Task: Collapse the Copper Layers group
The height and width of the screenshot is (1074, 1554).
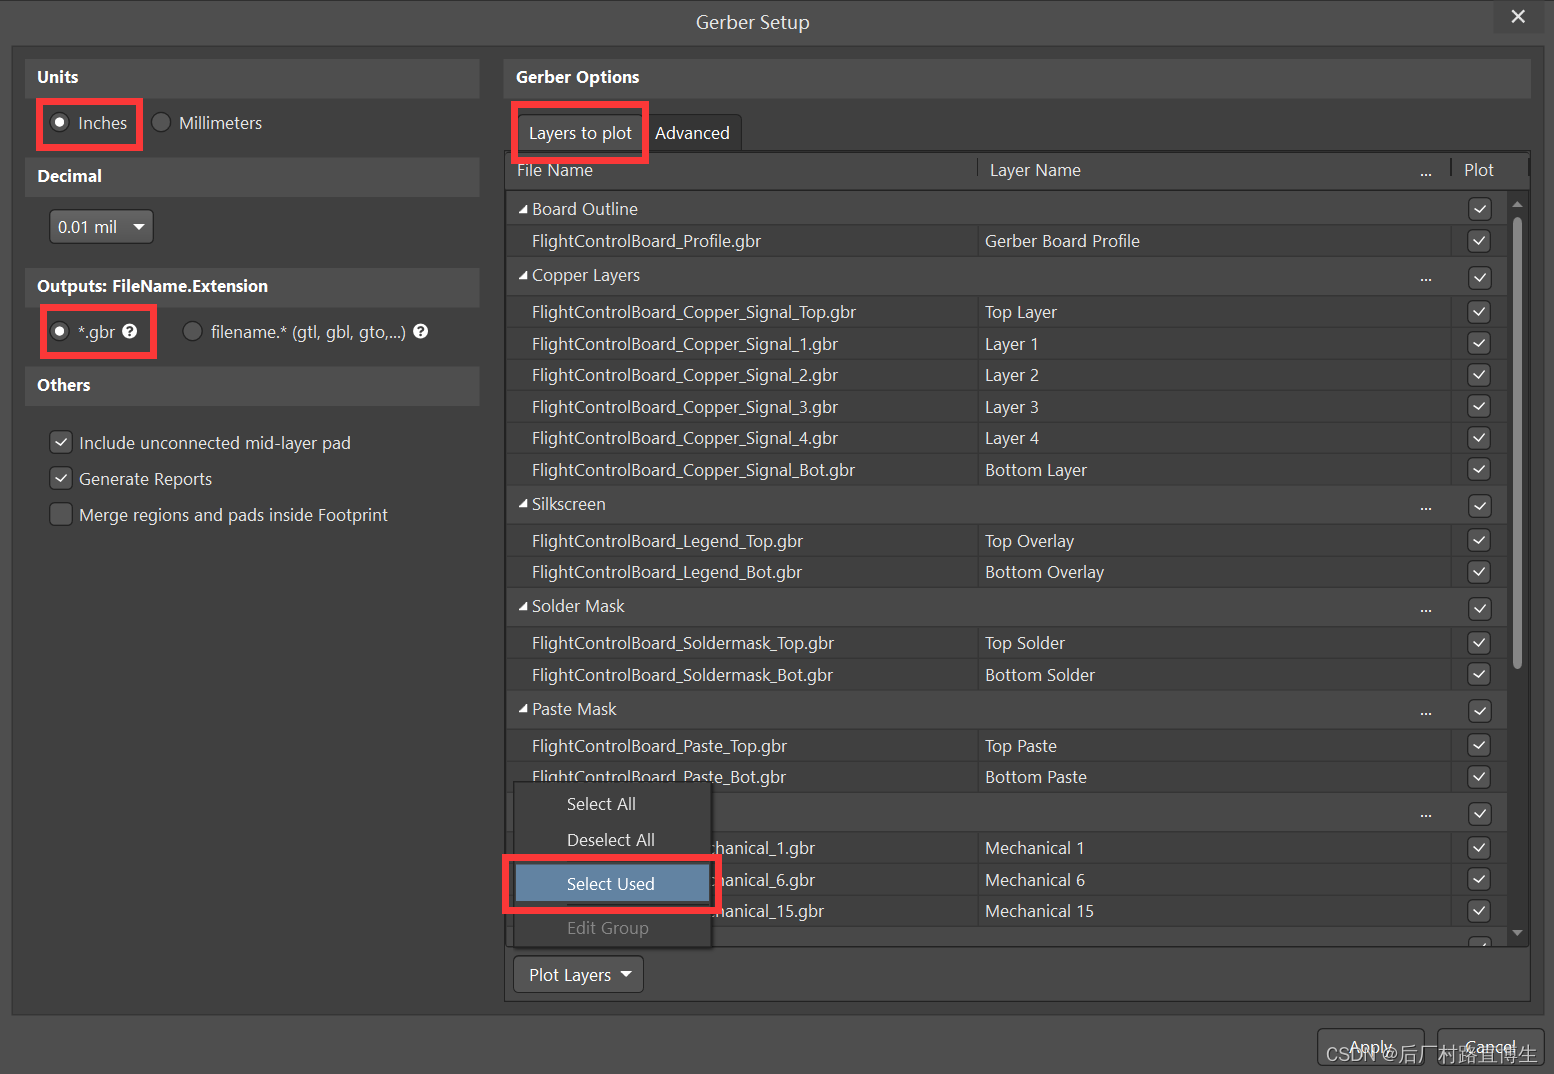Action: click(523, 275)
